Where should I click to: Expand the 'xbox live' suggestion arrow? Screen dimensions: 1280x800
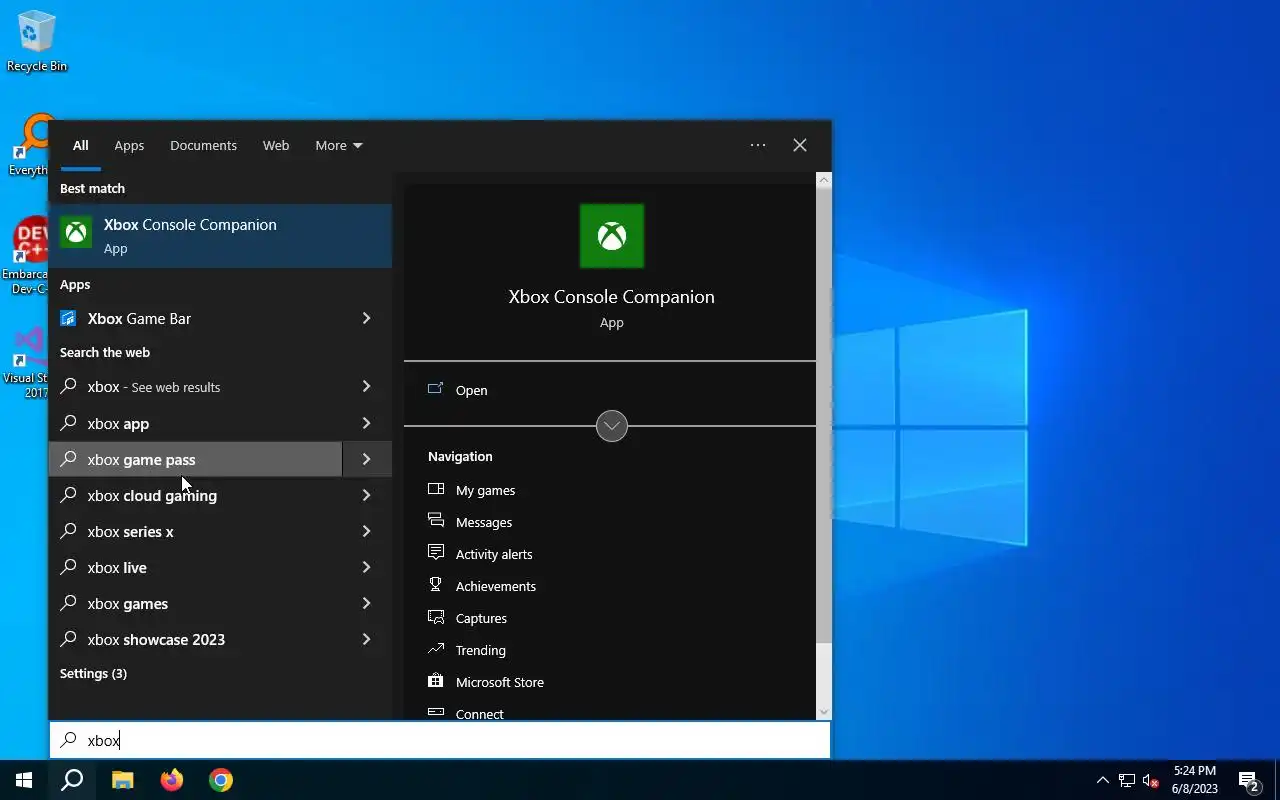click(x=366, y=567)
